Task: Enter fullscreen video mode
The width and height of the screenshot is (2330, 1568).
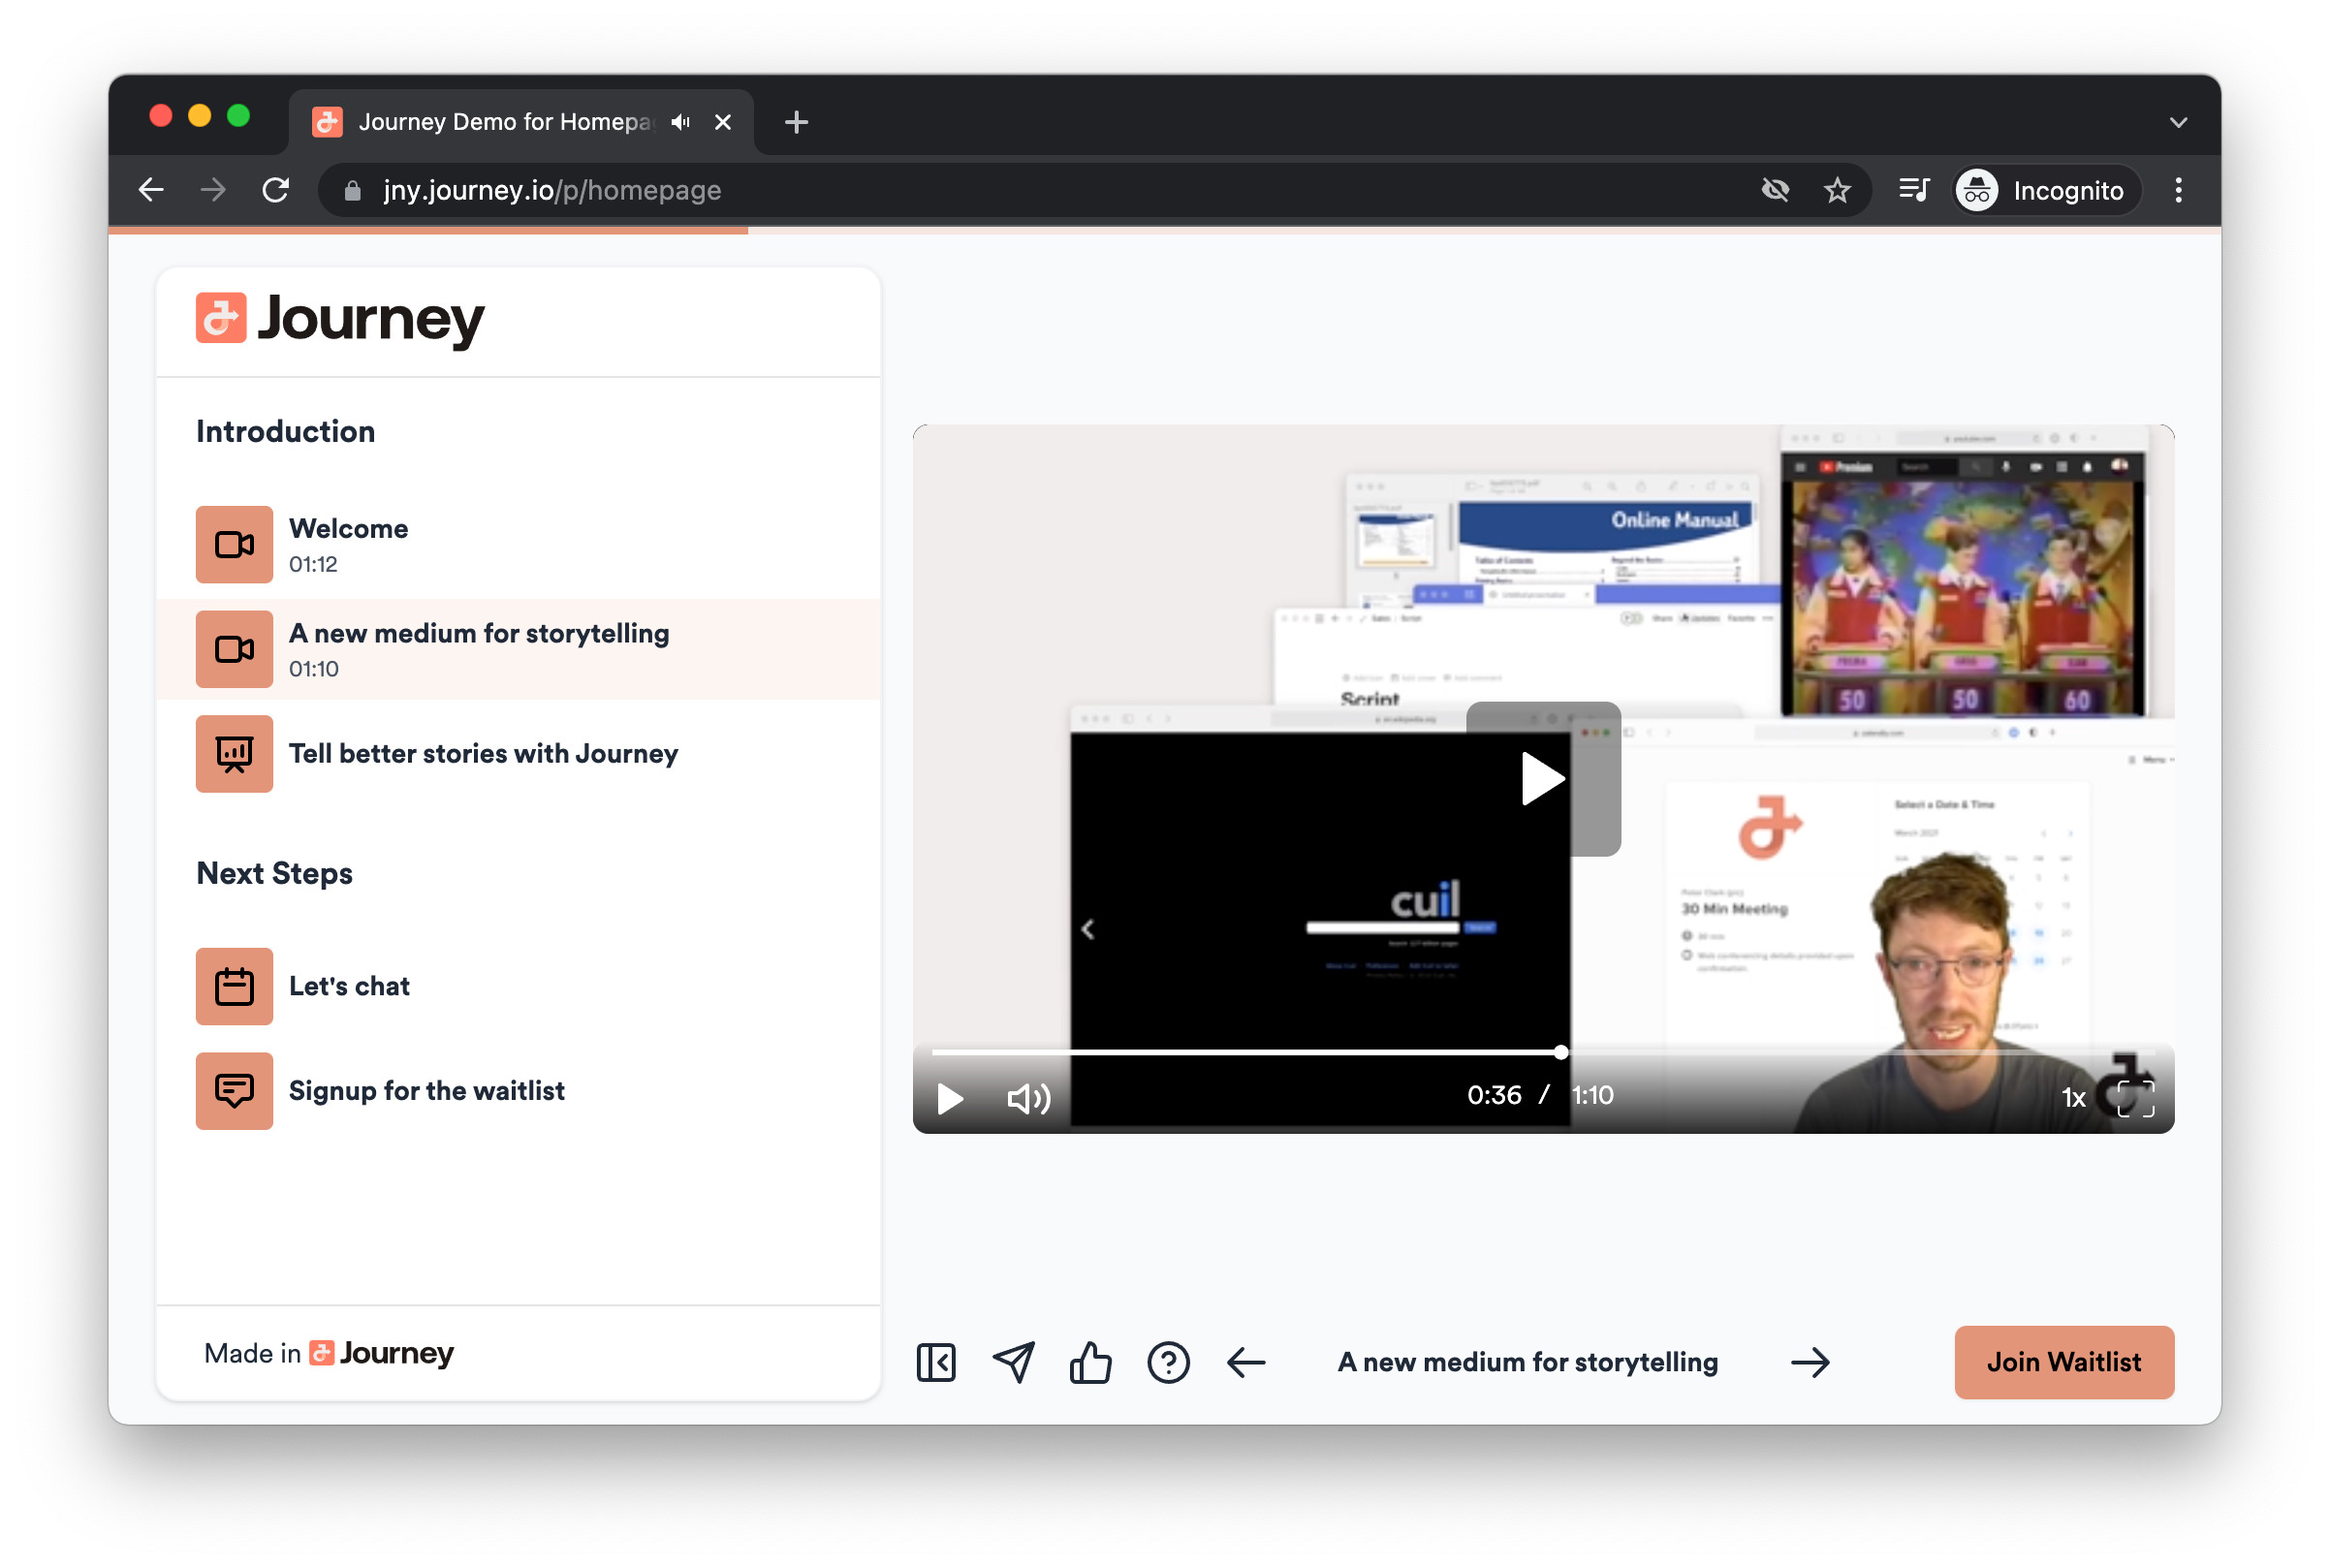Action: tap(2136, 1098)
